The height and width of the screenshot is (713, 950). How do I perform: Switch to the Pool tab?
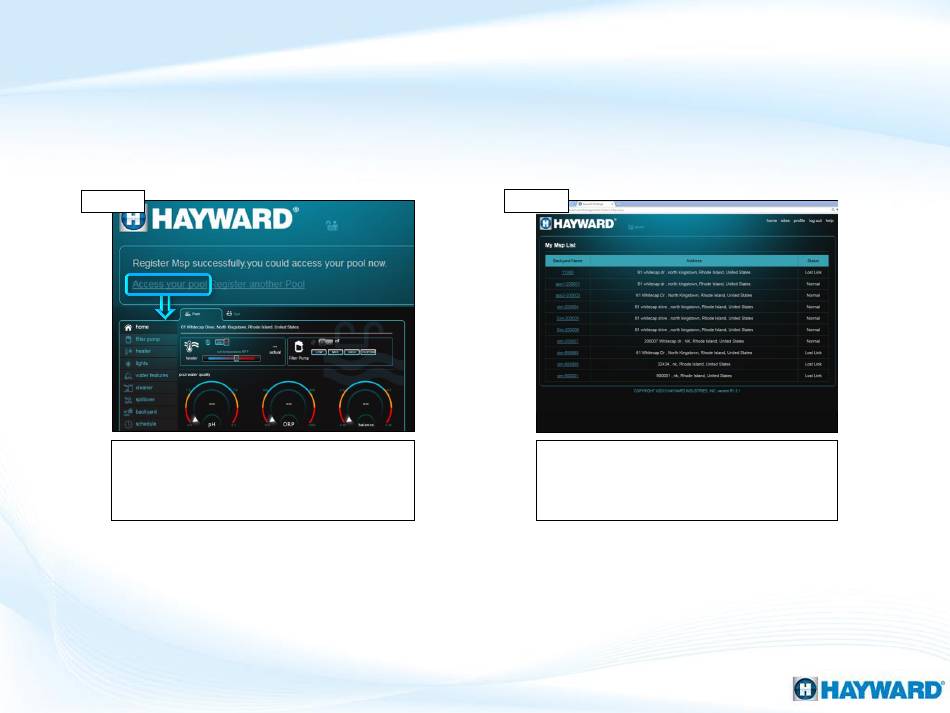point(201,314)
